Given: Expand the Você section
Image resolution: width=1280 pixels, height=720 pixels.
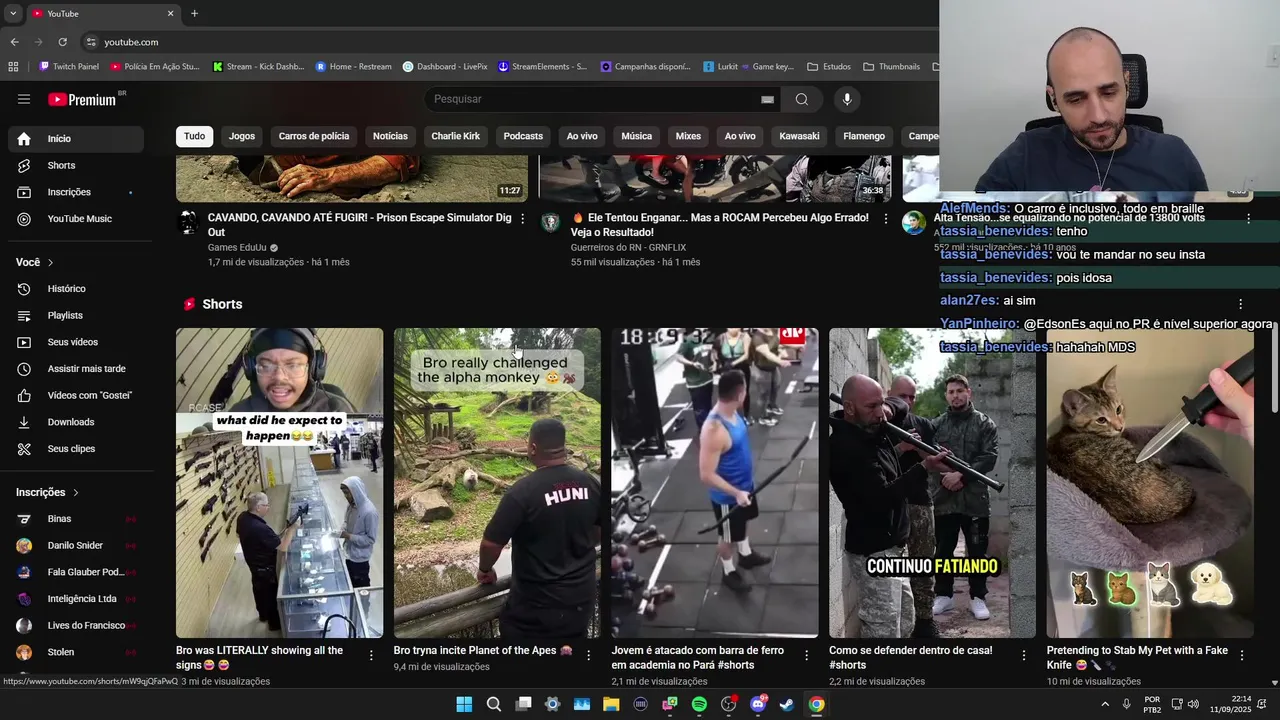Looking at the screenshot, I should tap(35, 262).
